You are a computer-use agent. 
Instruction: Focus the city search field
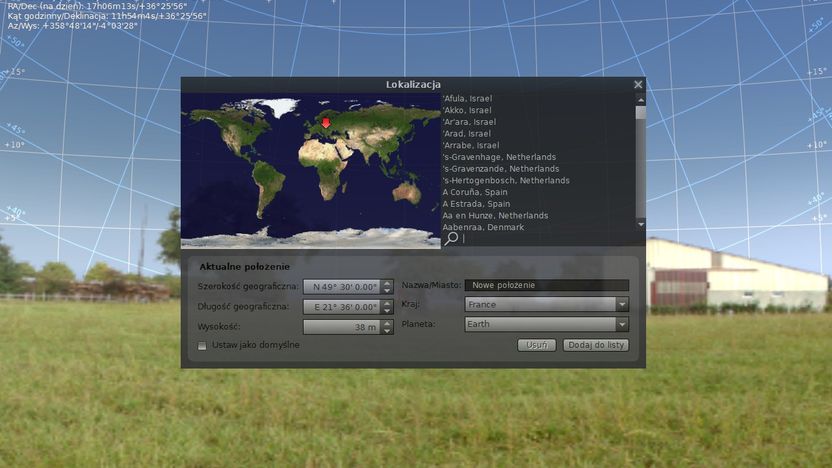coord(547,239)
